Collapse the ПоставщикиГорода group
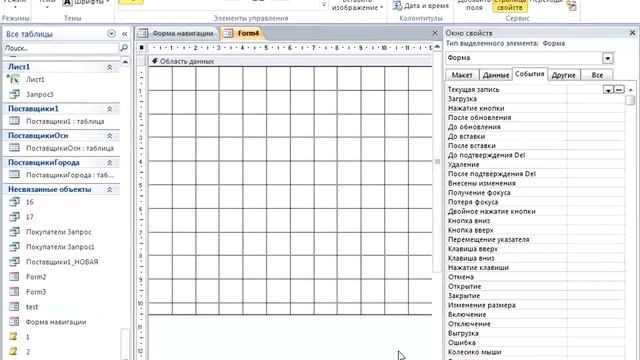This screenshot has height=360, width=640. (x=109, y=162)
